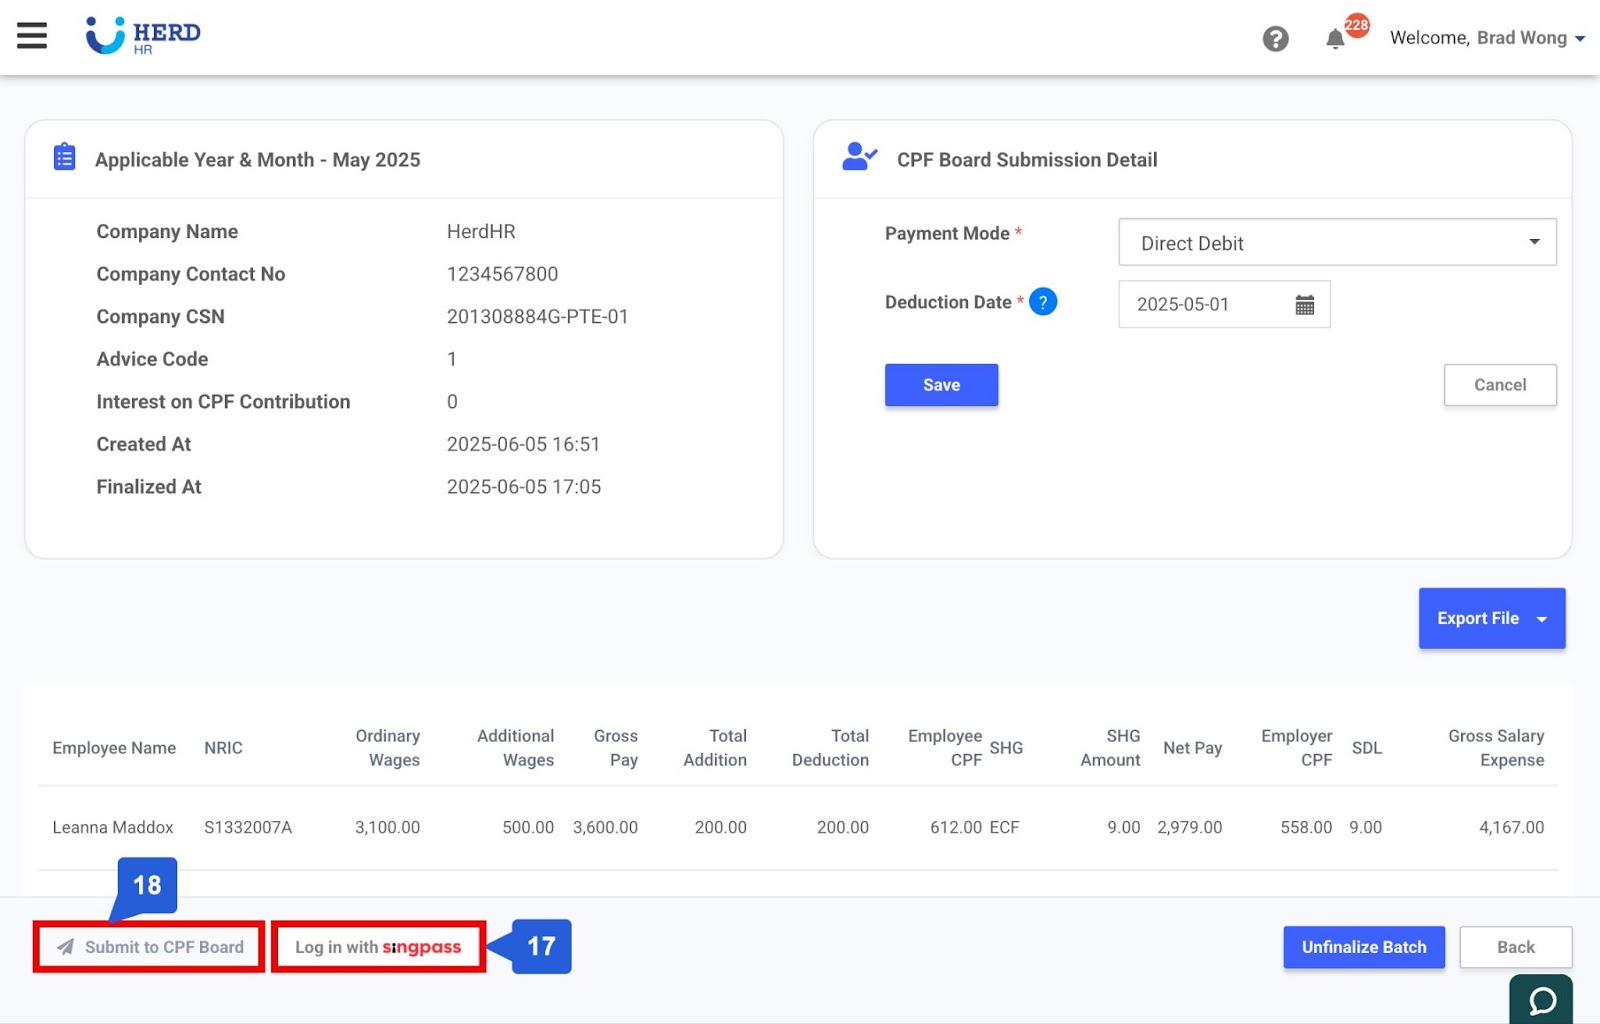
Task: Select the Leanna Maddox employee row
Action: point(113,827)
